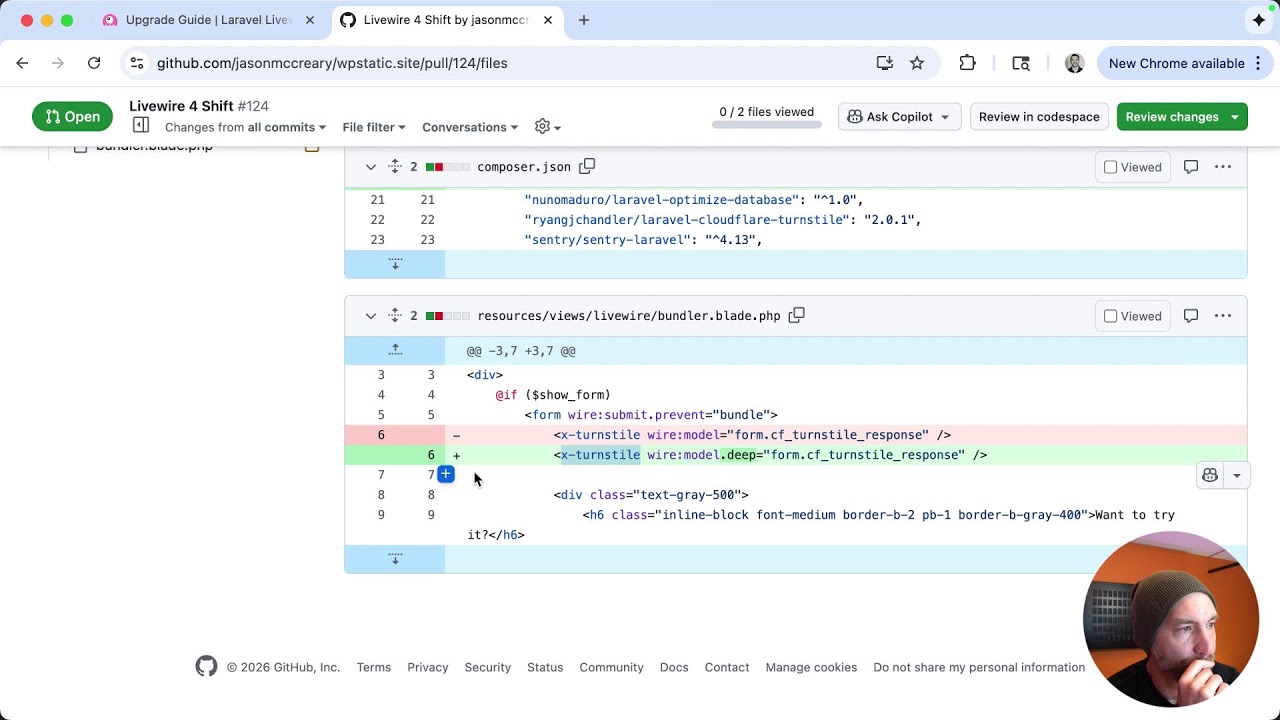Open more options for bundler.blade.php
This screenshot has width=1280, height=720.
[x=1223, y=316]
